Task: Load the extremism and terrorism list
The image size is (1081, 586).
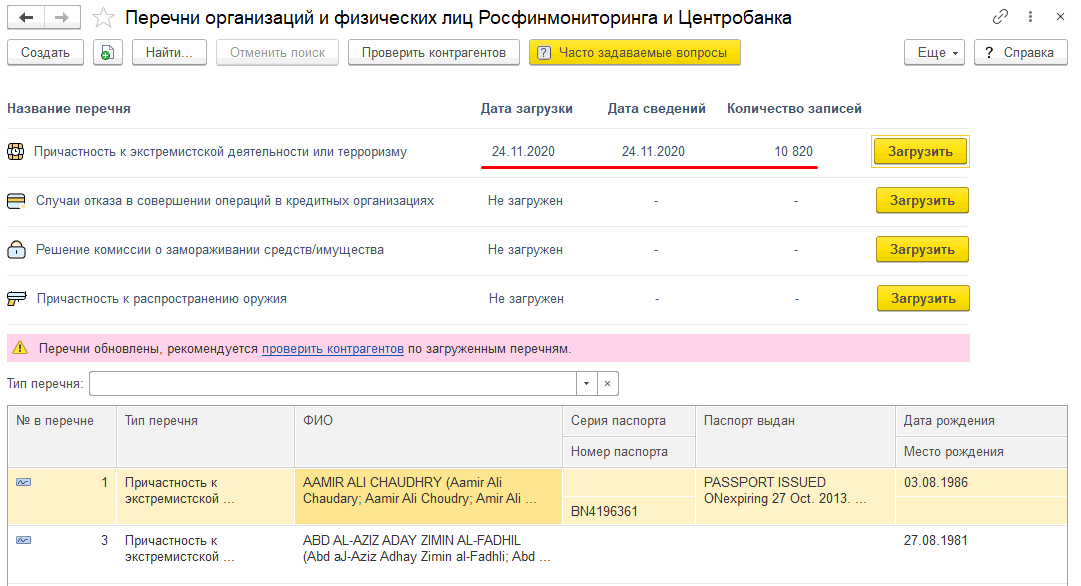Action: coord(920,152)
